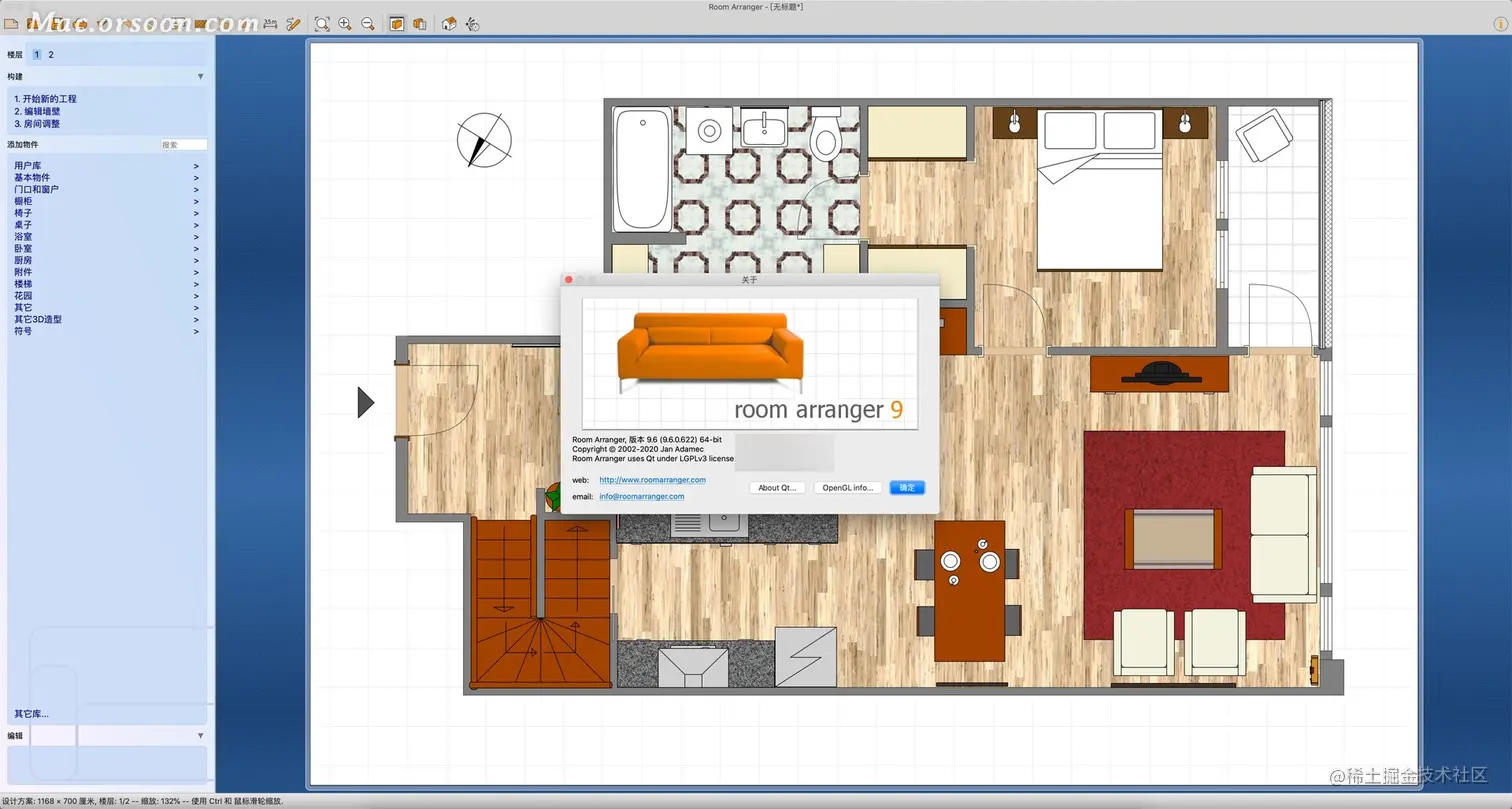This screenshot has width=1512, height=809.
Task: Click the 搜索 search field
Action: (184, 145)
